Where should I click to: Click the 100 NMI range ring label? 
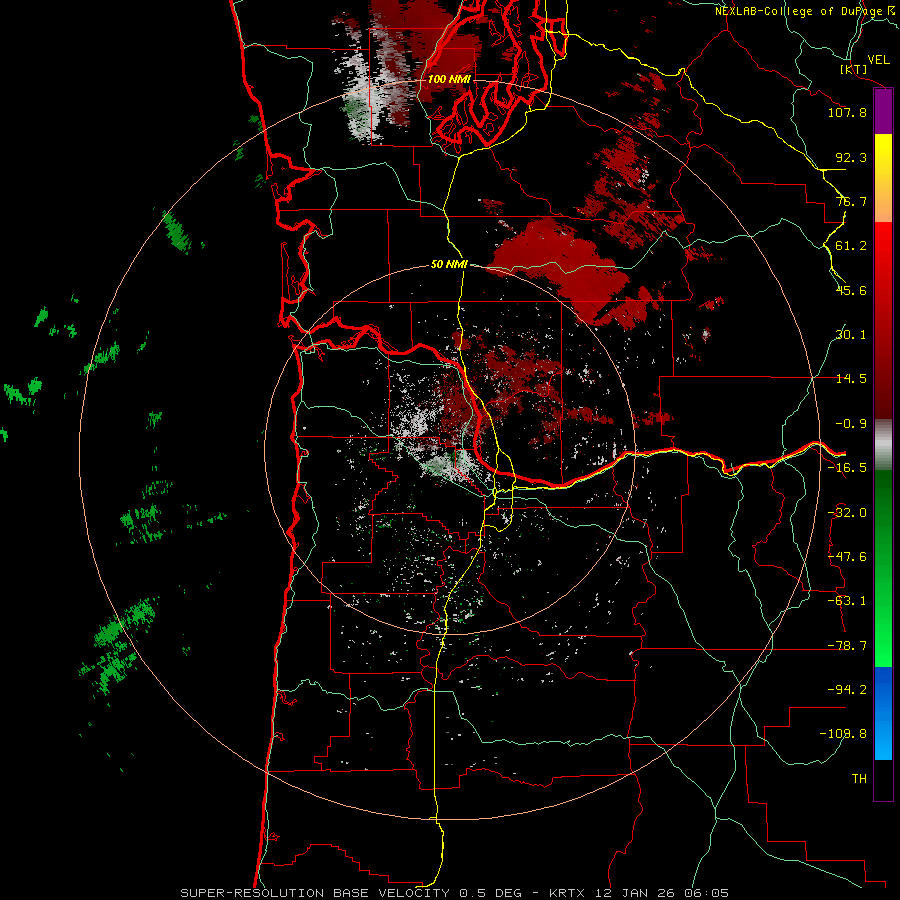(x=449, y=79)
